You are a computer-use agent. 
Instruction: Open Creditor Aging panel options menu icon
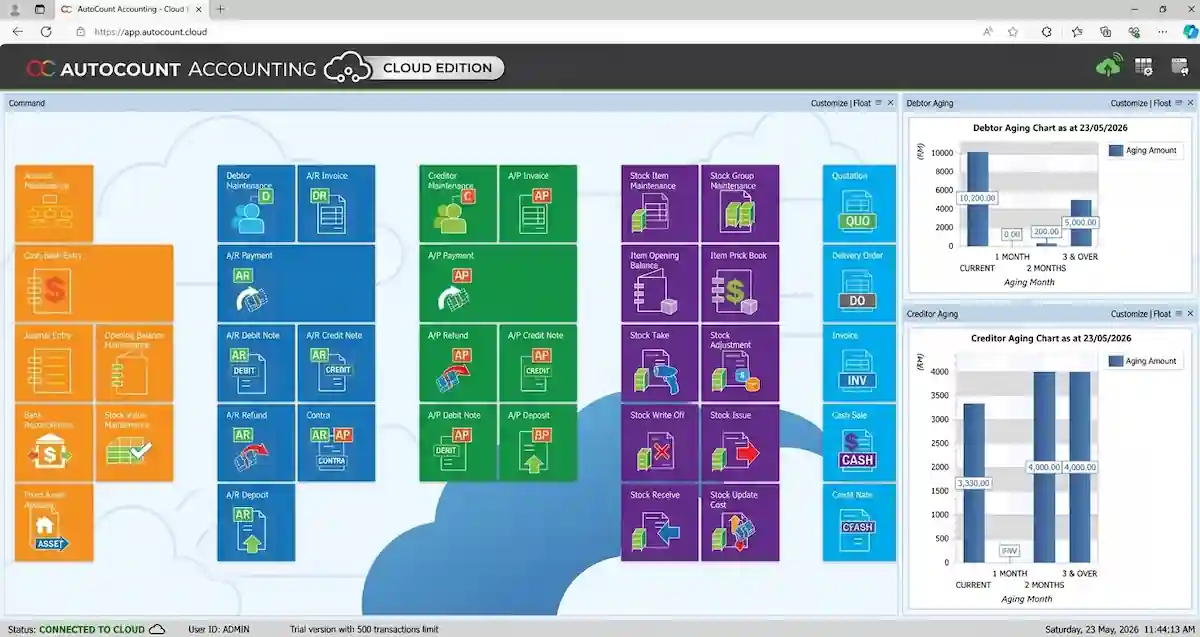coord(1178,314)
